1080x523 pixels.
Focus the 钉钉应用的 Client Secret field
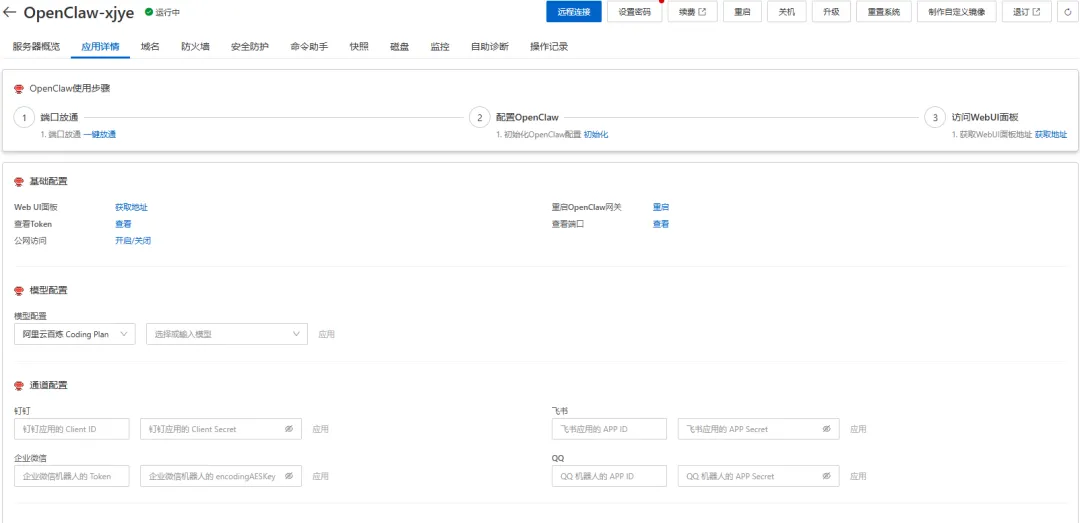(221, 429)
